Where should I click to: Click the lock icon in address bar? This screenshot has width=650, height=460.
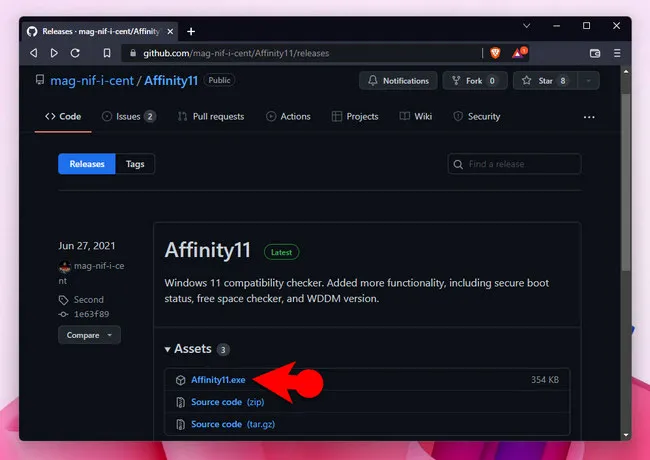tap(133, 53)
